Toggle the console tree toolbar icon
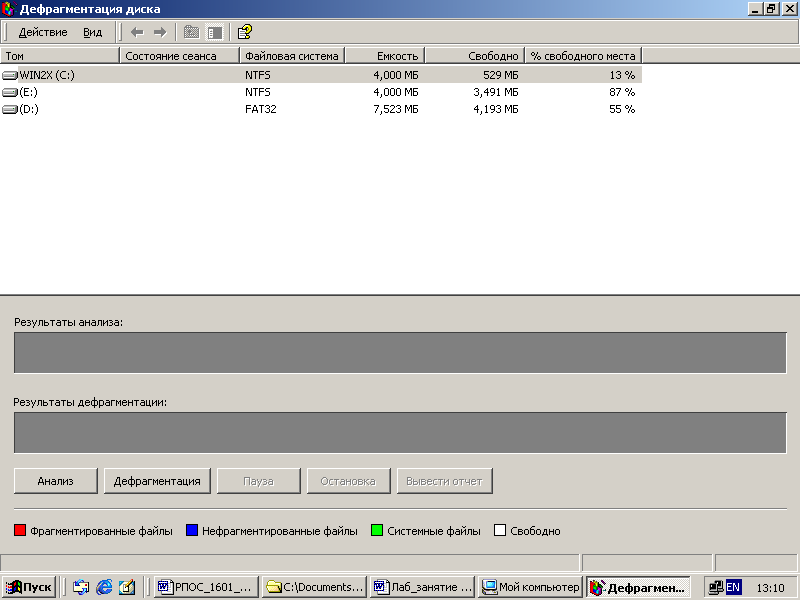The image size is (800, 600). click(215, 32)
